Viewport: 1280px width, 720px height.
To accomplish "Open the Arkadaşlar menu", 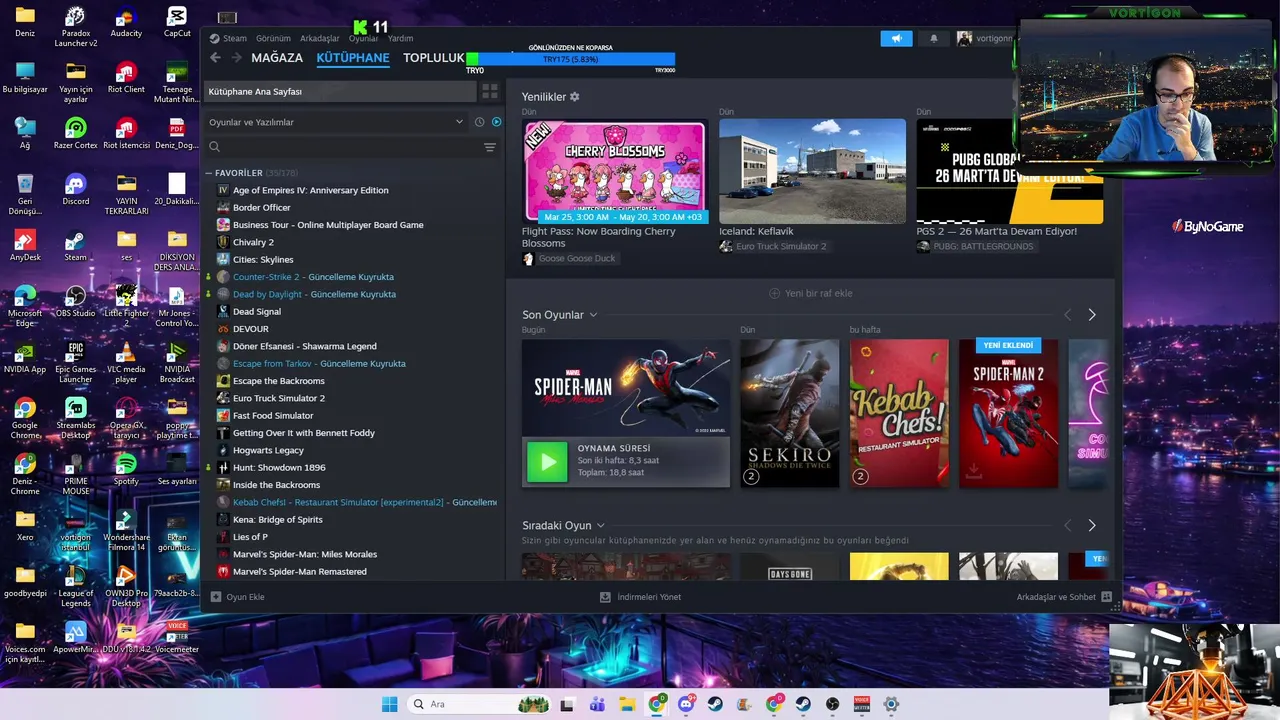I will point(320,38).
